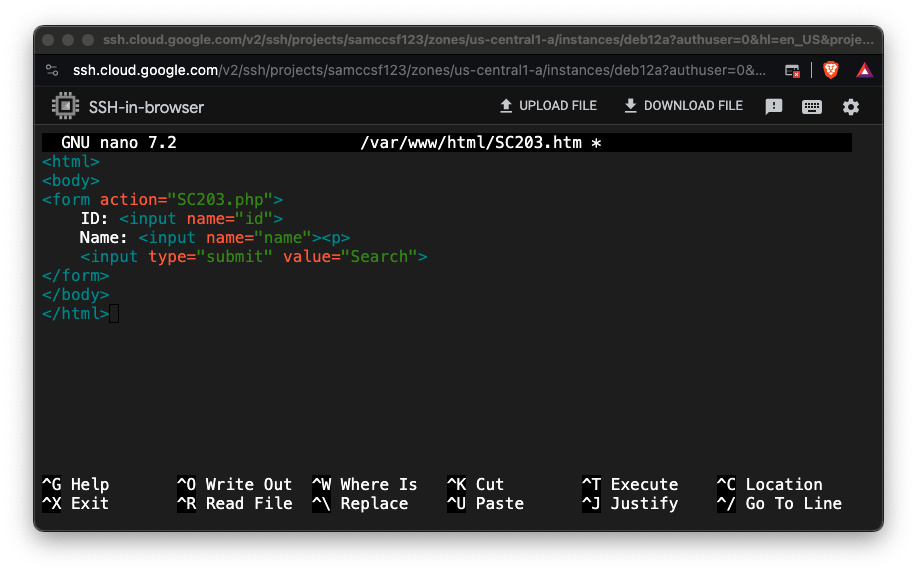917x573 pixels.
Task: Click the ^\ Replace shortcut
Action: (x=360, y=503)
